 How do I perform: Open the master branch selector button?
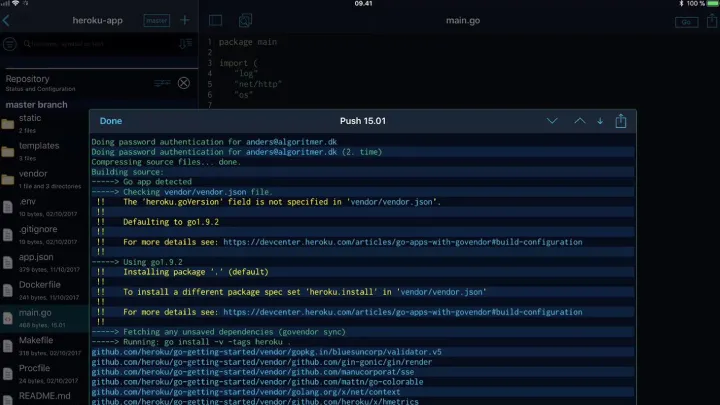point(157,20)
